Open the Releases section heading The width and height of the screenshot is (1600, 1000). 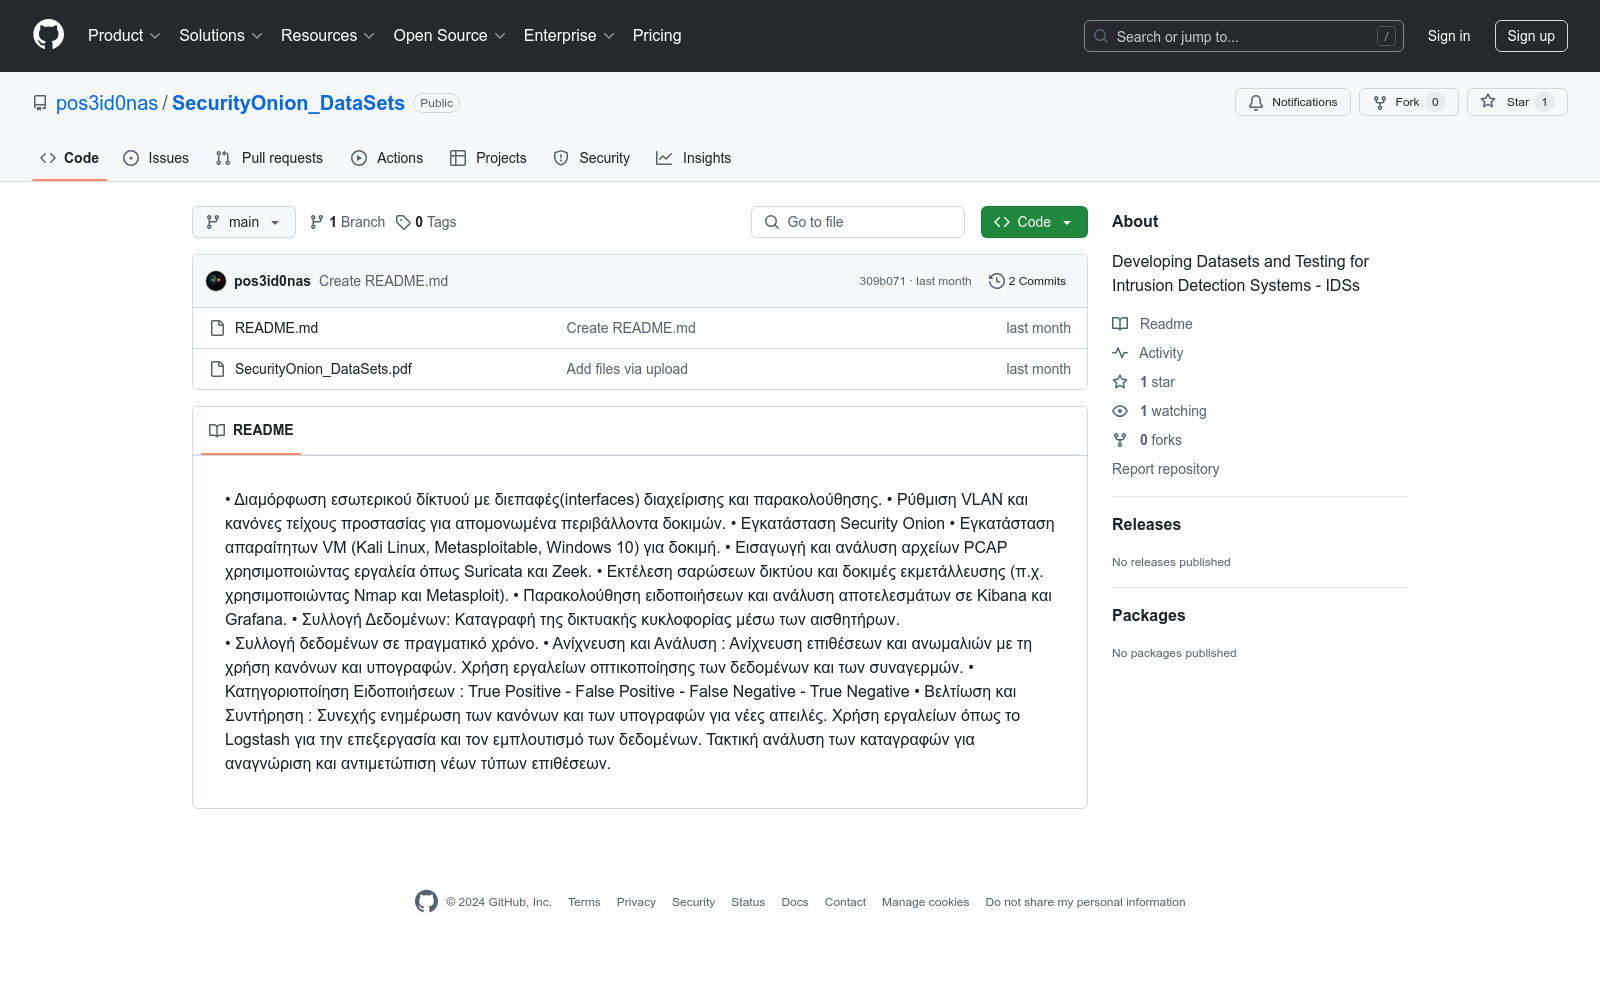[x=1146, y=524]
